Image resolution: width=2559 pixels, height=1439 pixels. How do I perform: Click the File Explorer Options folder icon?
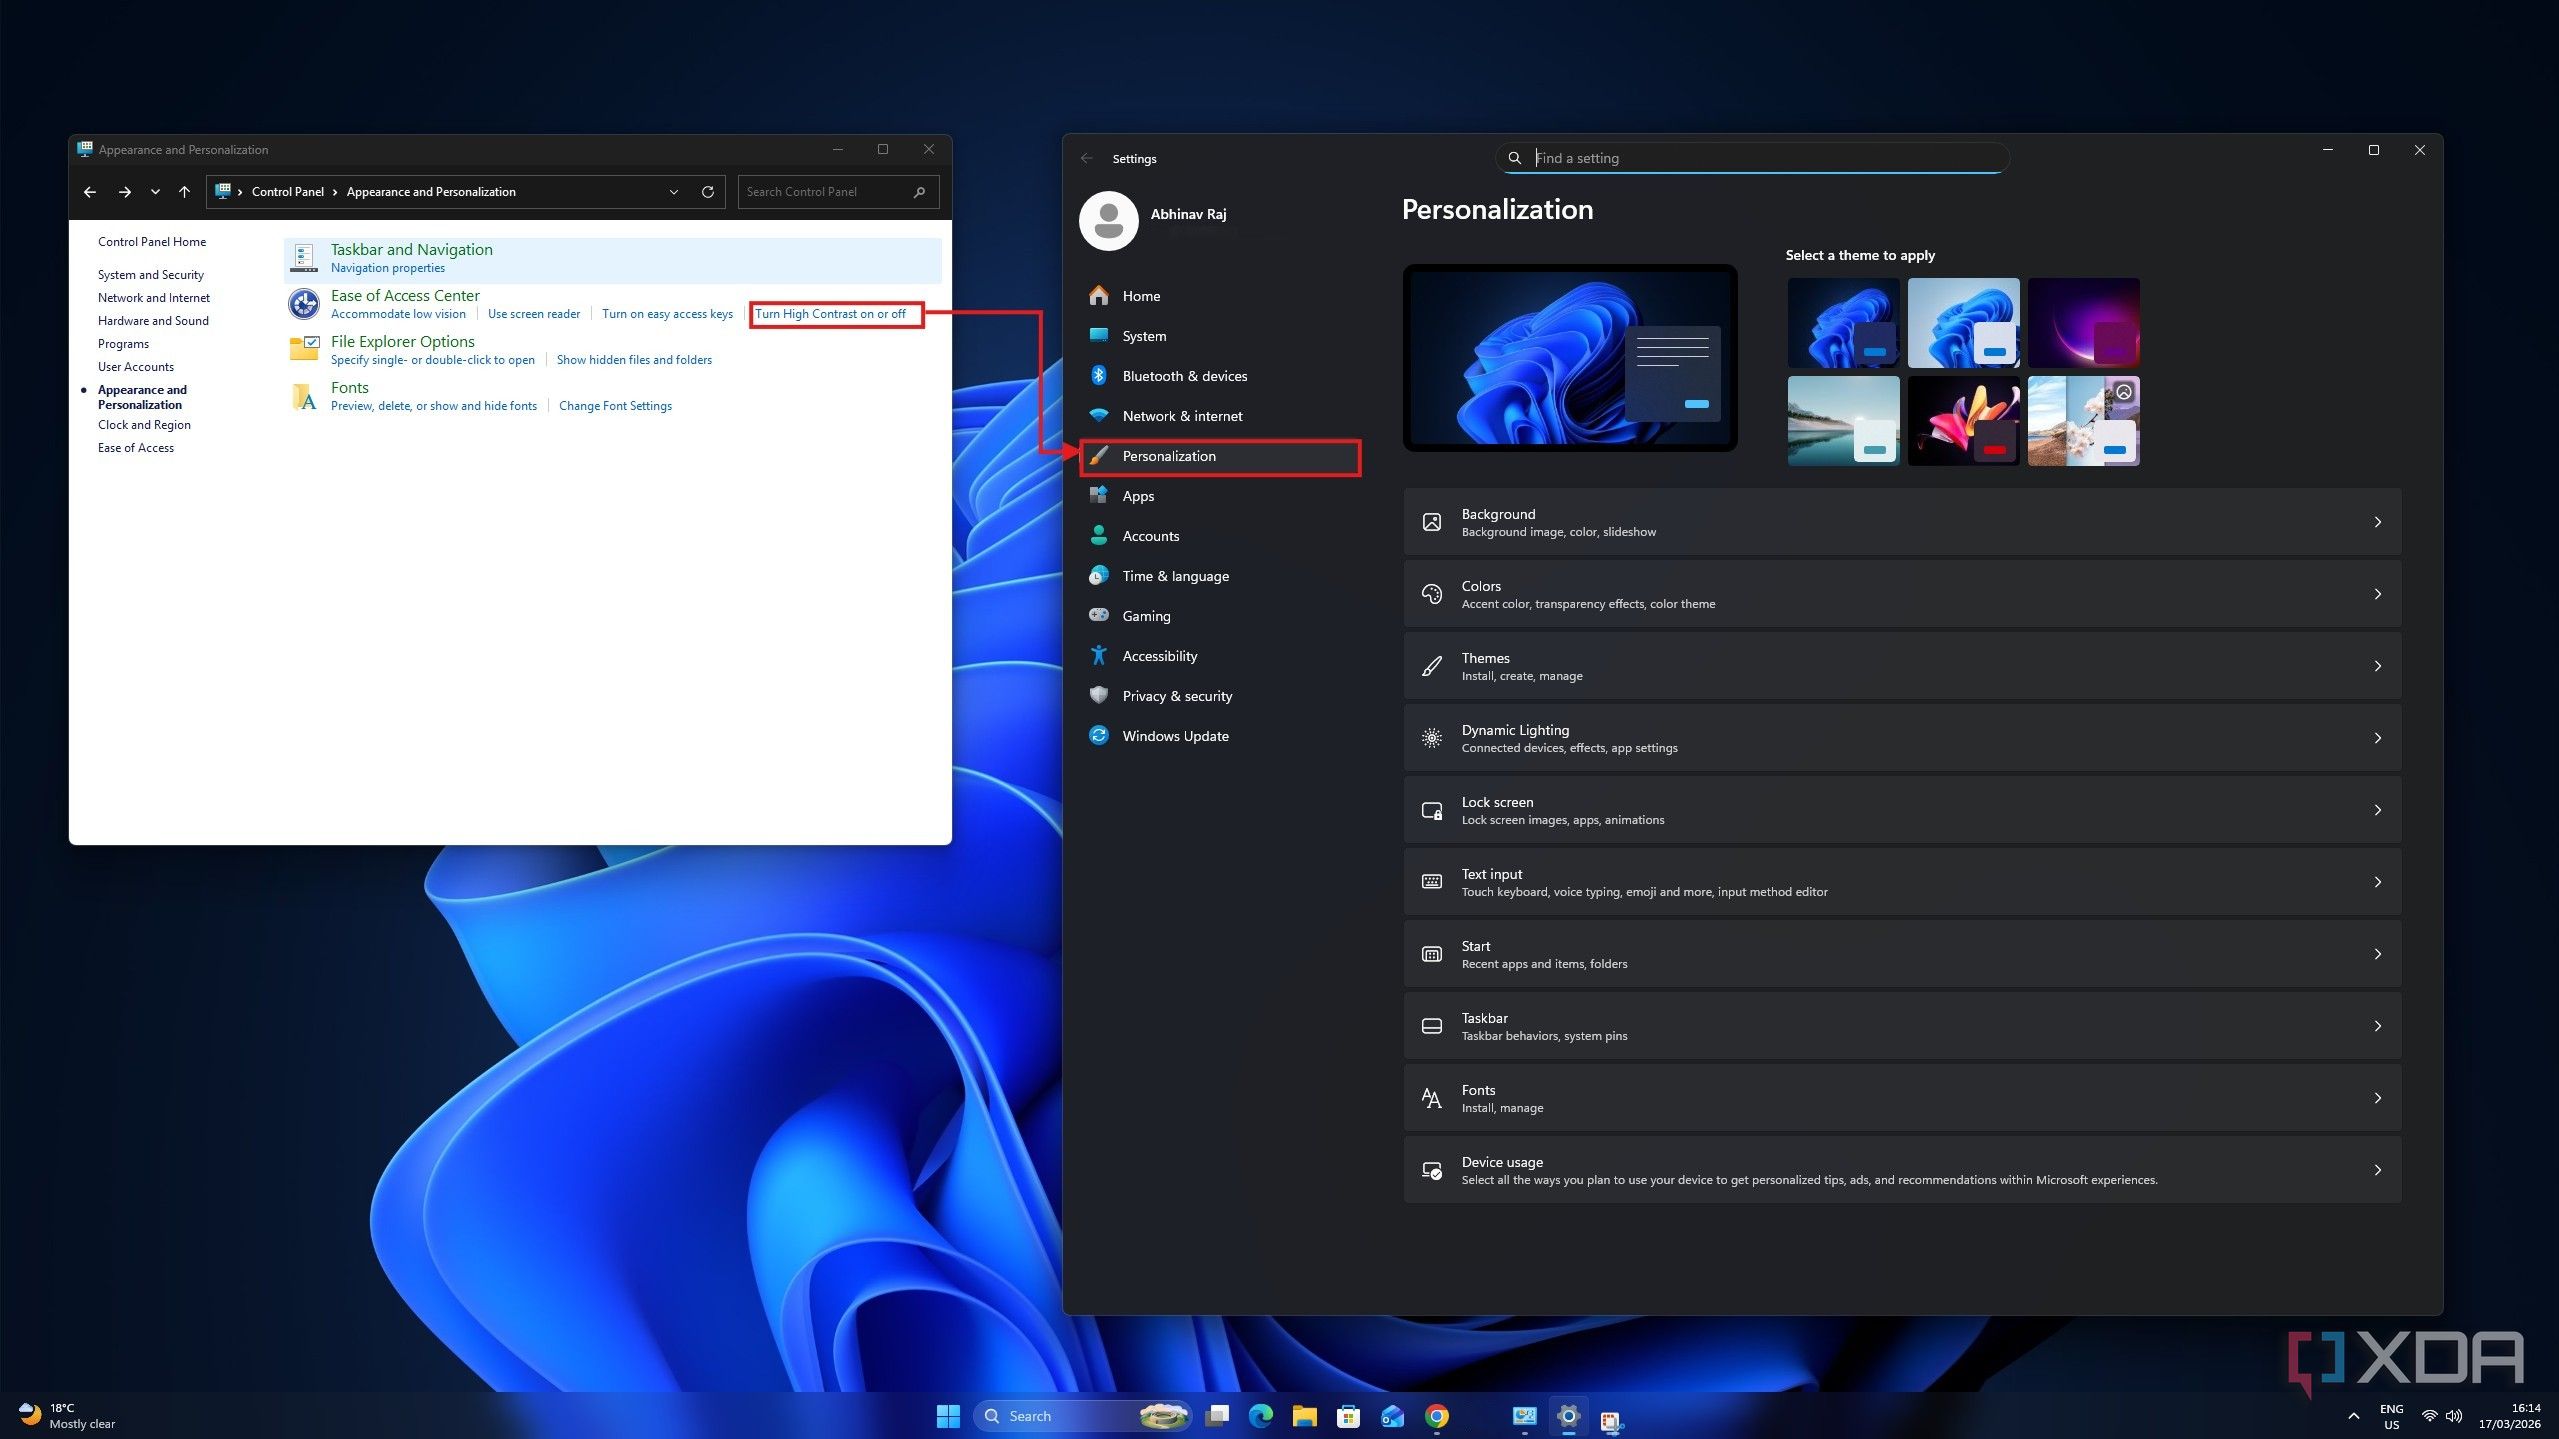coord(304,348)
